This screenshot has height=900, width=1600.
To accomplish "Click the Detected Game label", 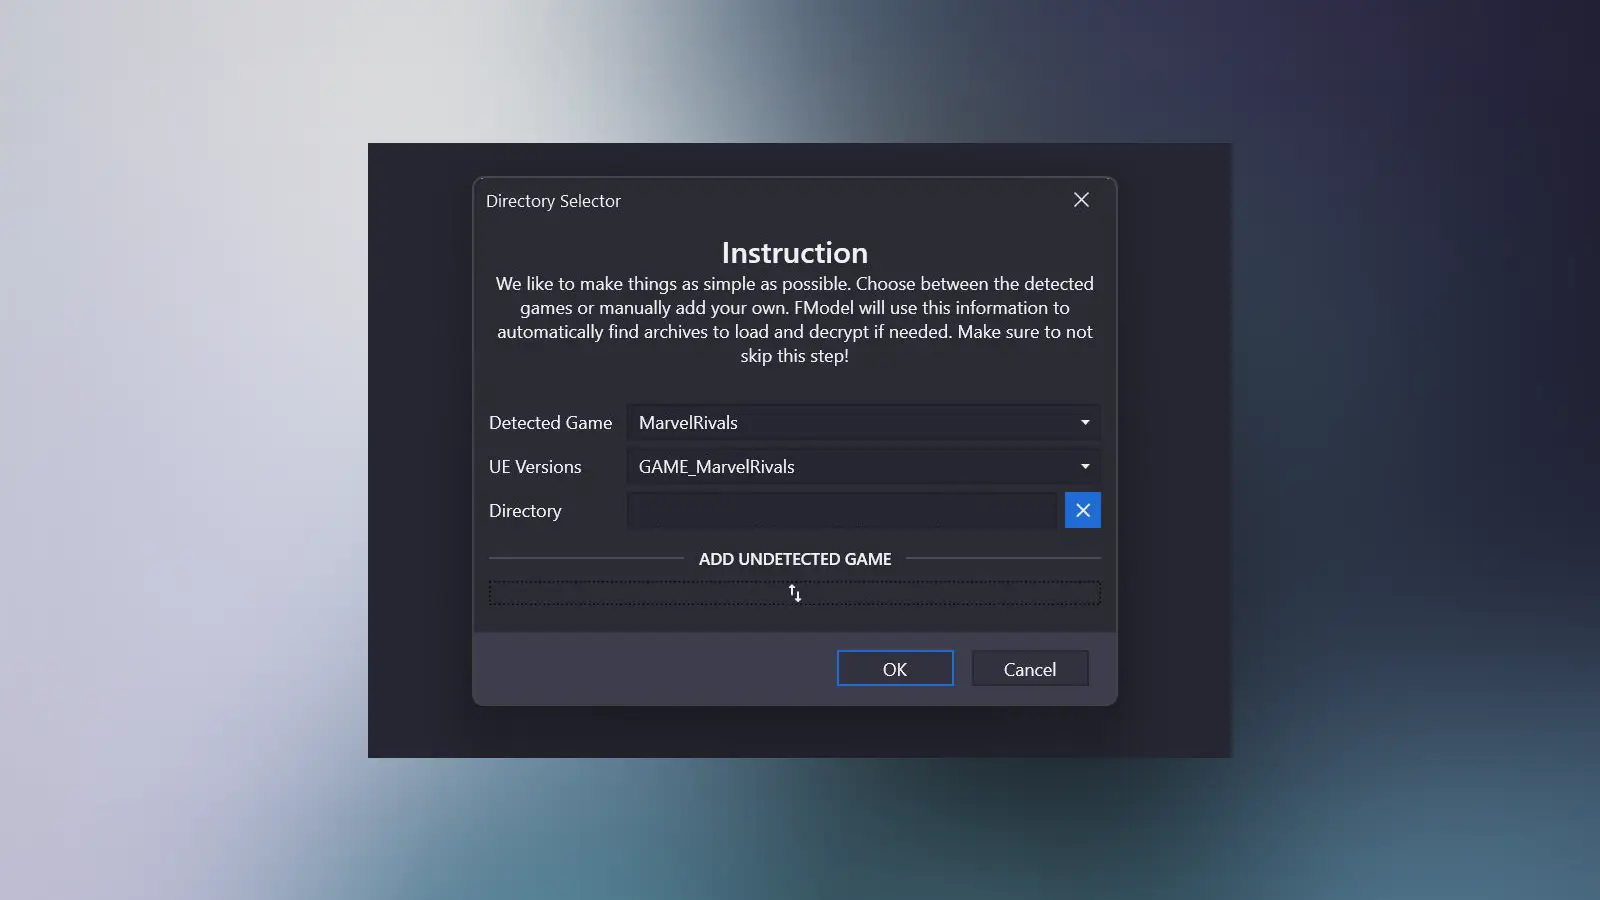I will 550,422.
